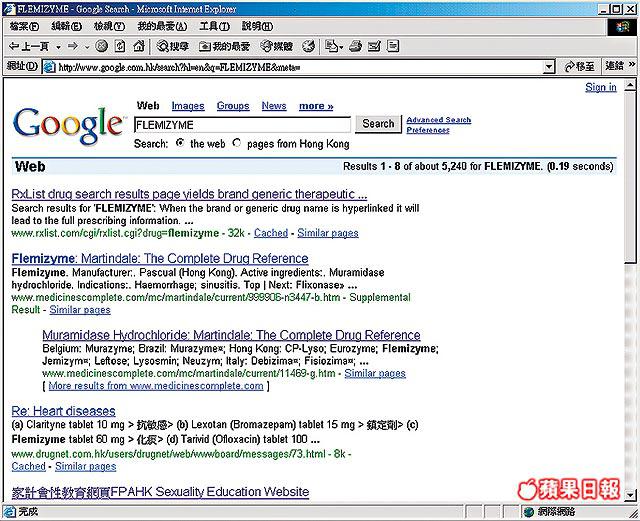Click the 網際網路 Internet zone status icon

coord(529,512)
